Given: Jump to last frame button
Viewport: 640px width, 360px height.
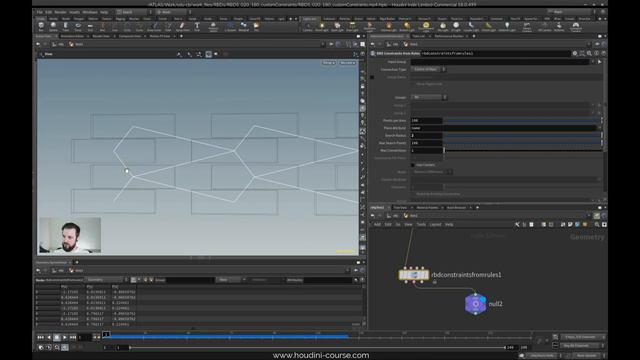Looking at the screenshot, I should click(73, 337).
